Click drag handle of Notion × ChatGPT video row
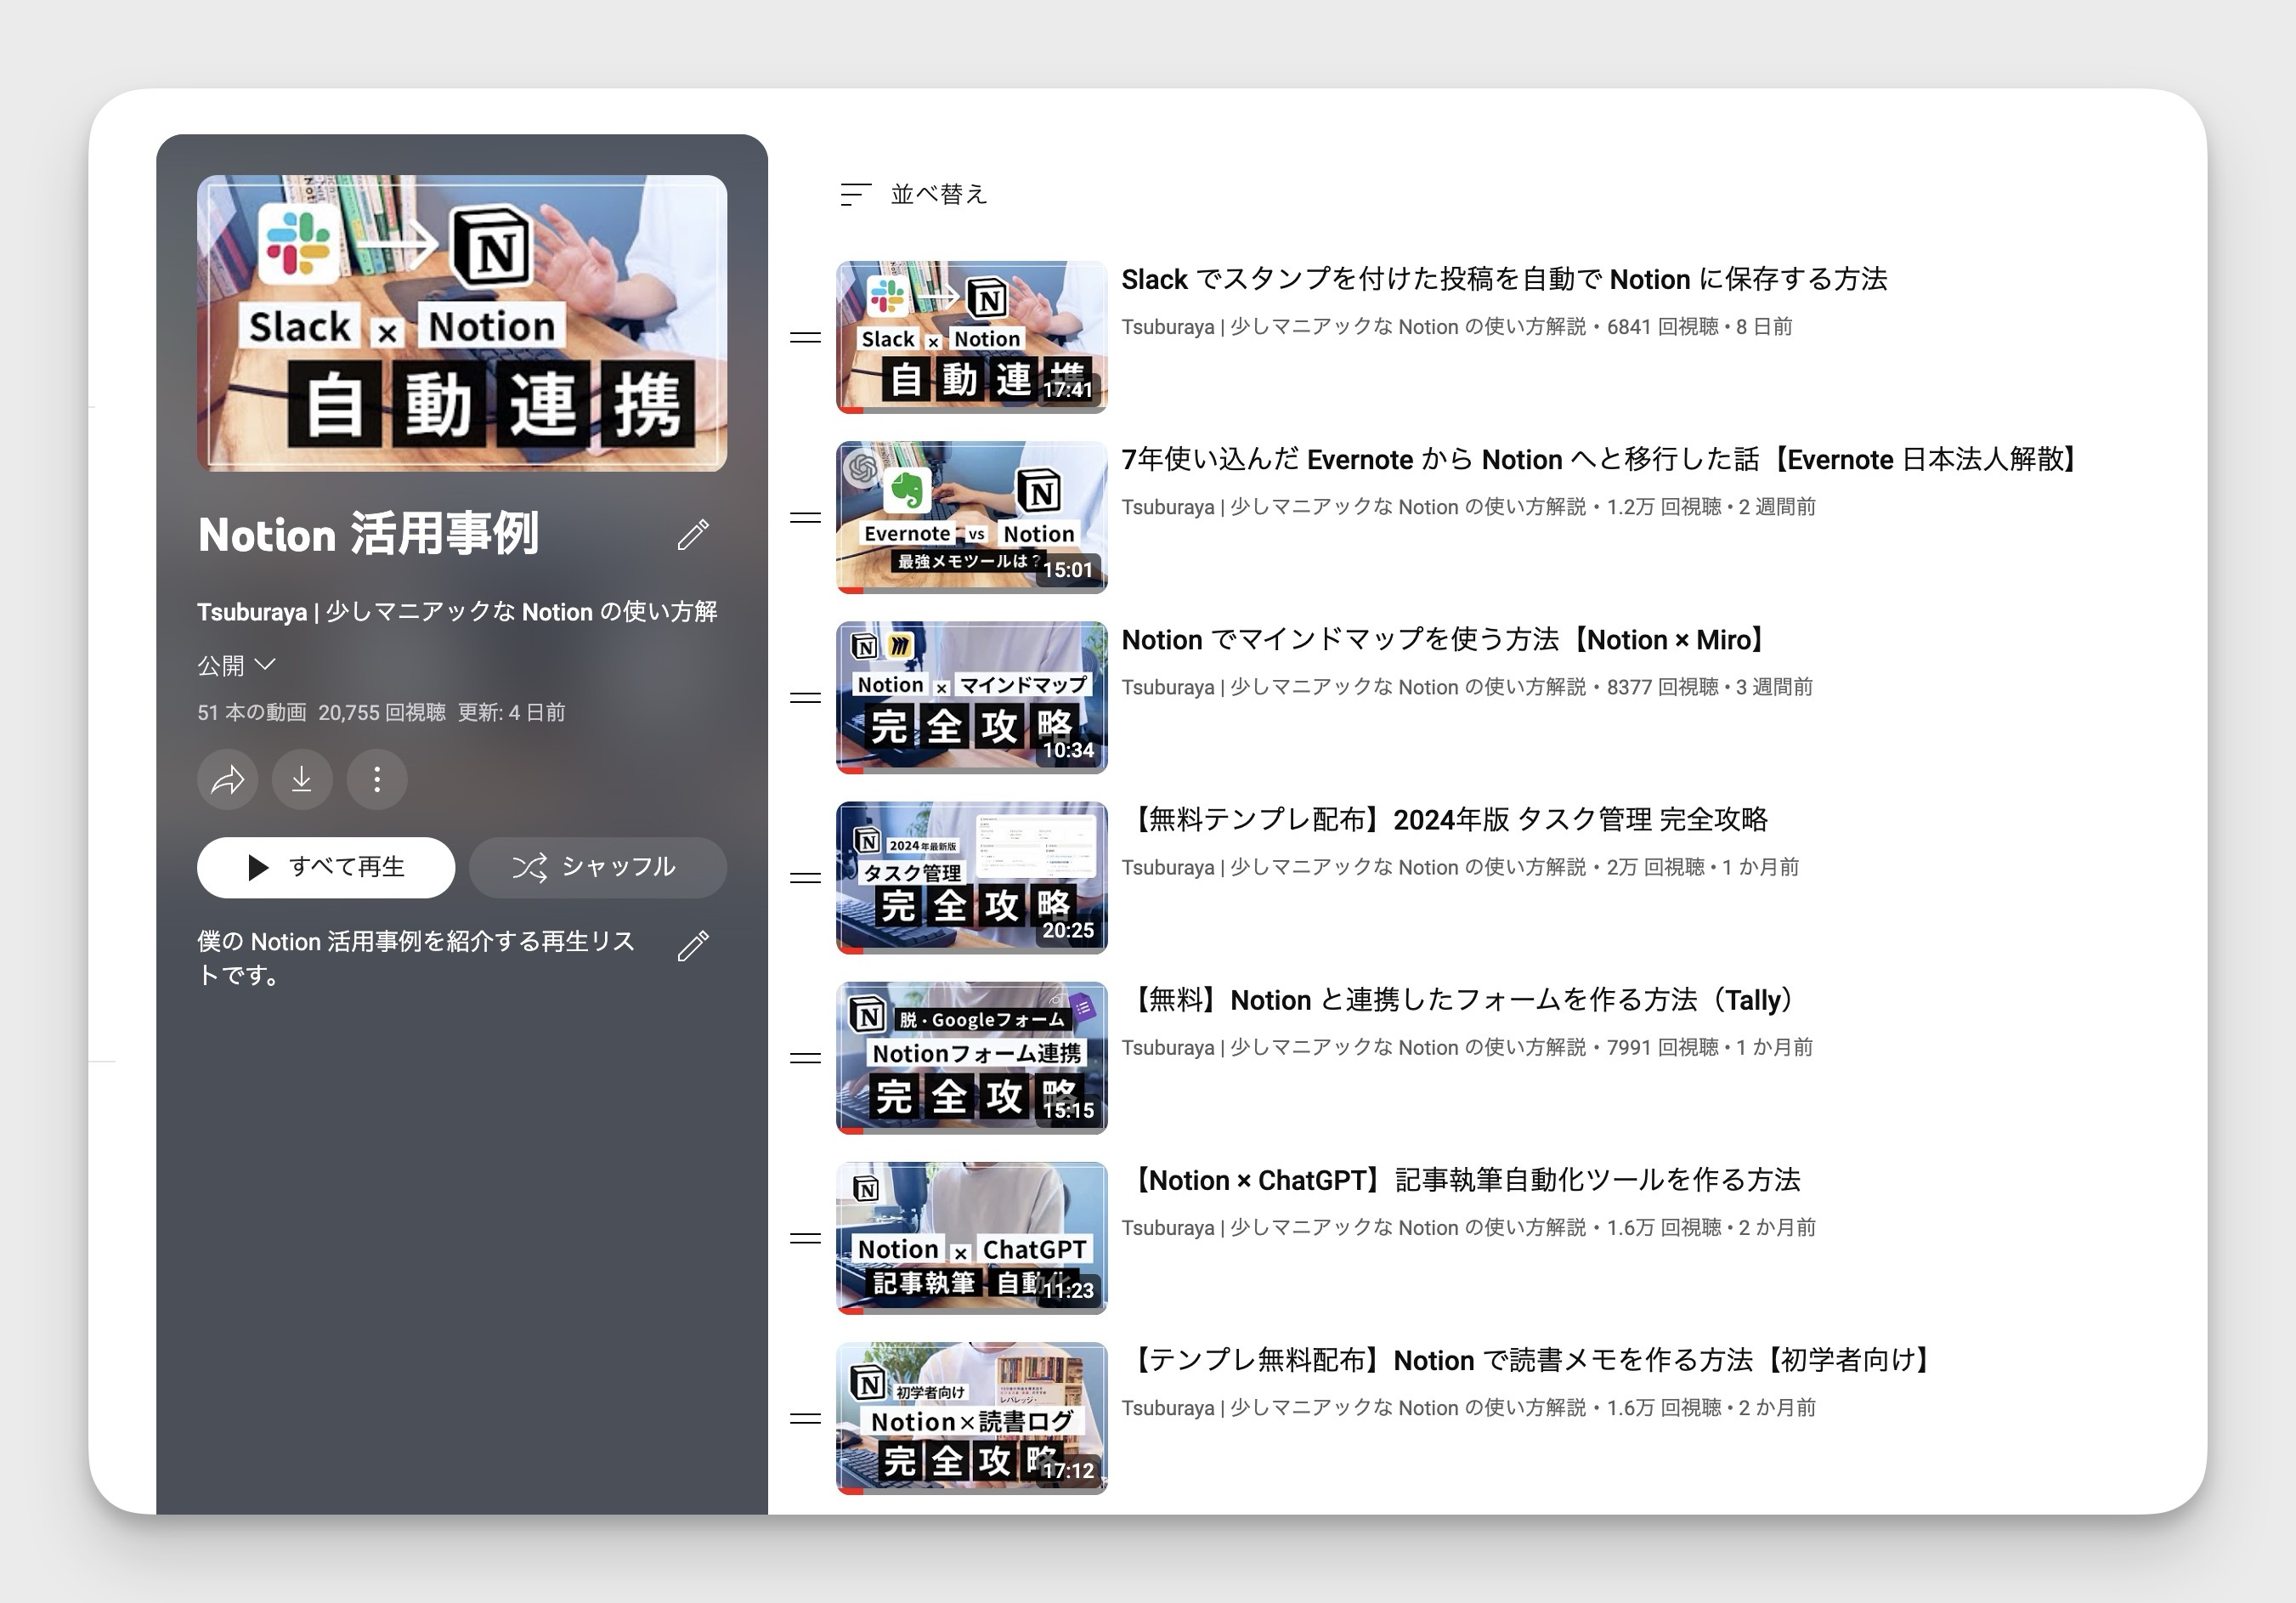2296x1603 pixels. 805,1238
